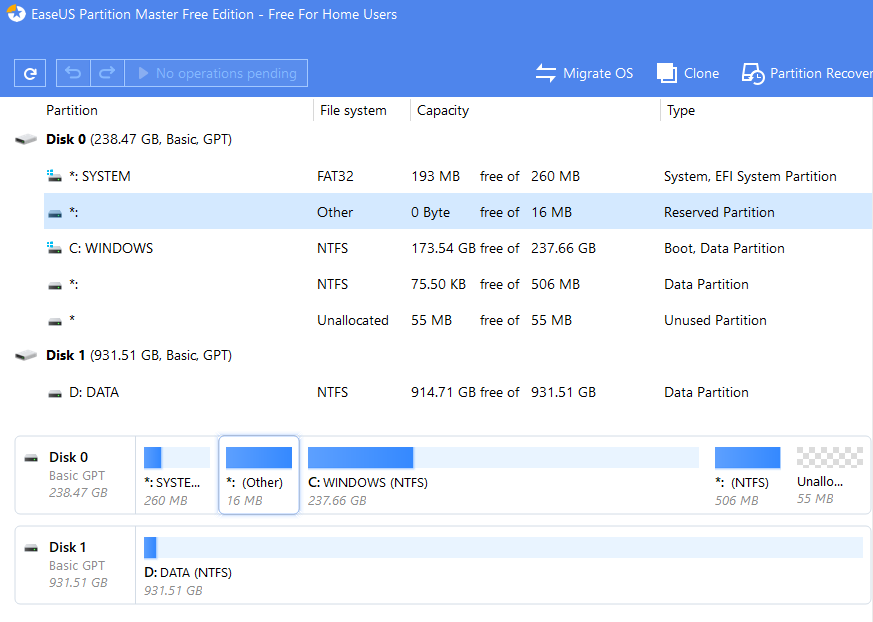Select the SYSTEM FAT32 partition row

pyautogui.click(x=400, y=176)
